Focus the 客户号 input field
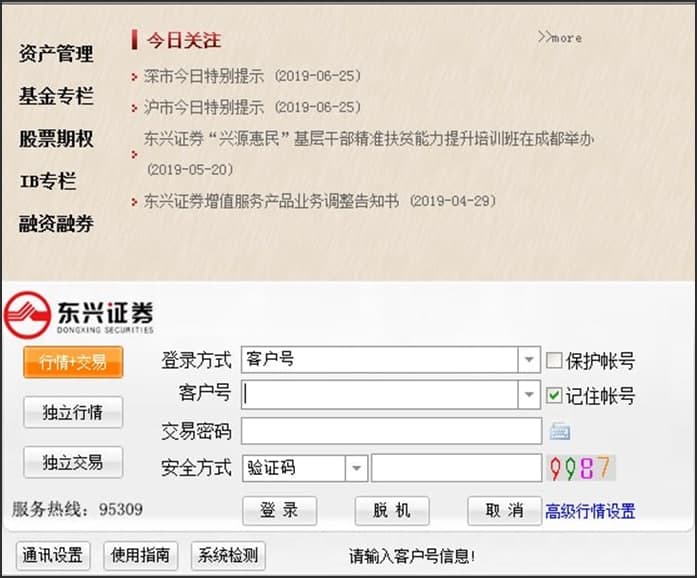Screen dimensions: 697x578 (380, 394)
